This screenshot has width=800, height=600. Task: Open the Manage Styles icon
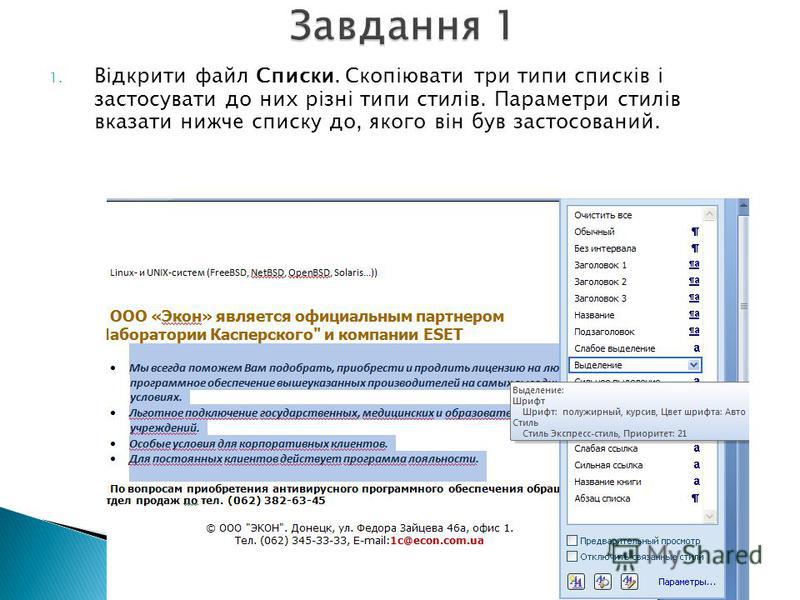click(x=630, y=581)
